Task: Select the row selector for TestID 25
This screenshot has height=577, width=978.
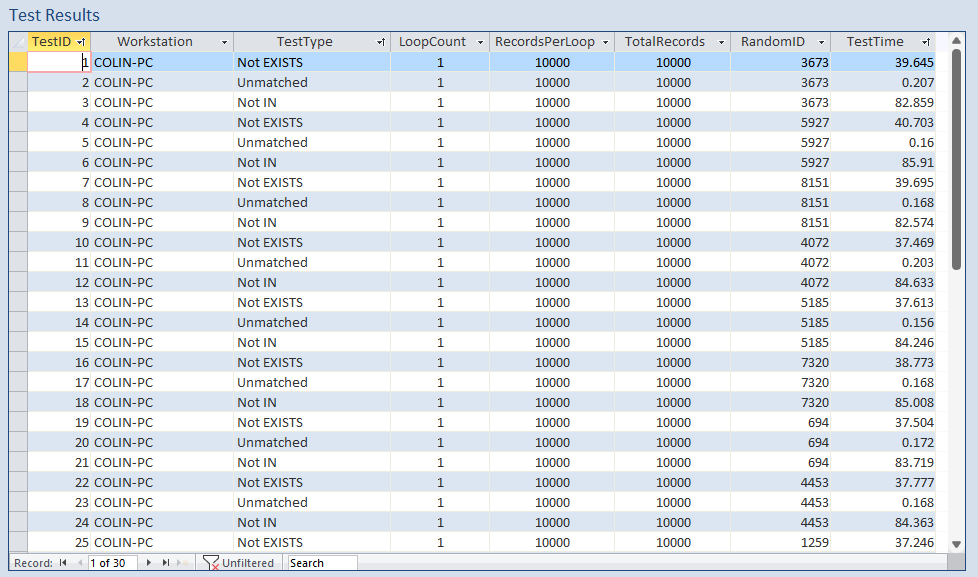Action: click(x=18, y=543)
